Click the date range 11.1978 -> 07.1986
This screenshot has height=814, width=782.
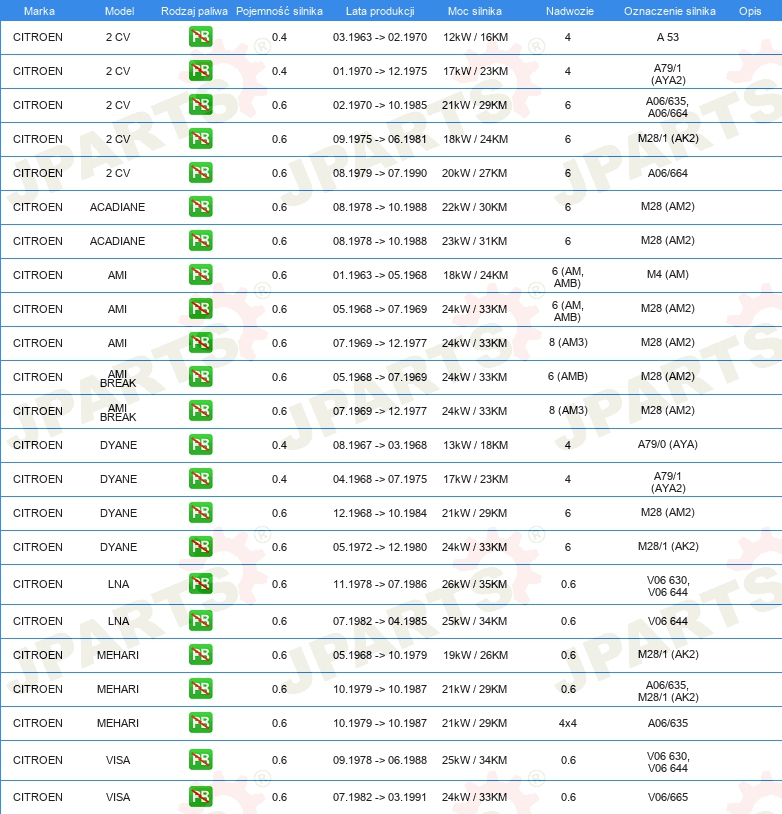pyautogui.click(x=380, y=584)
